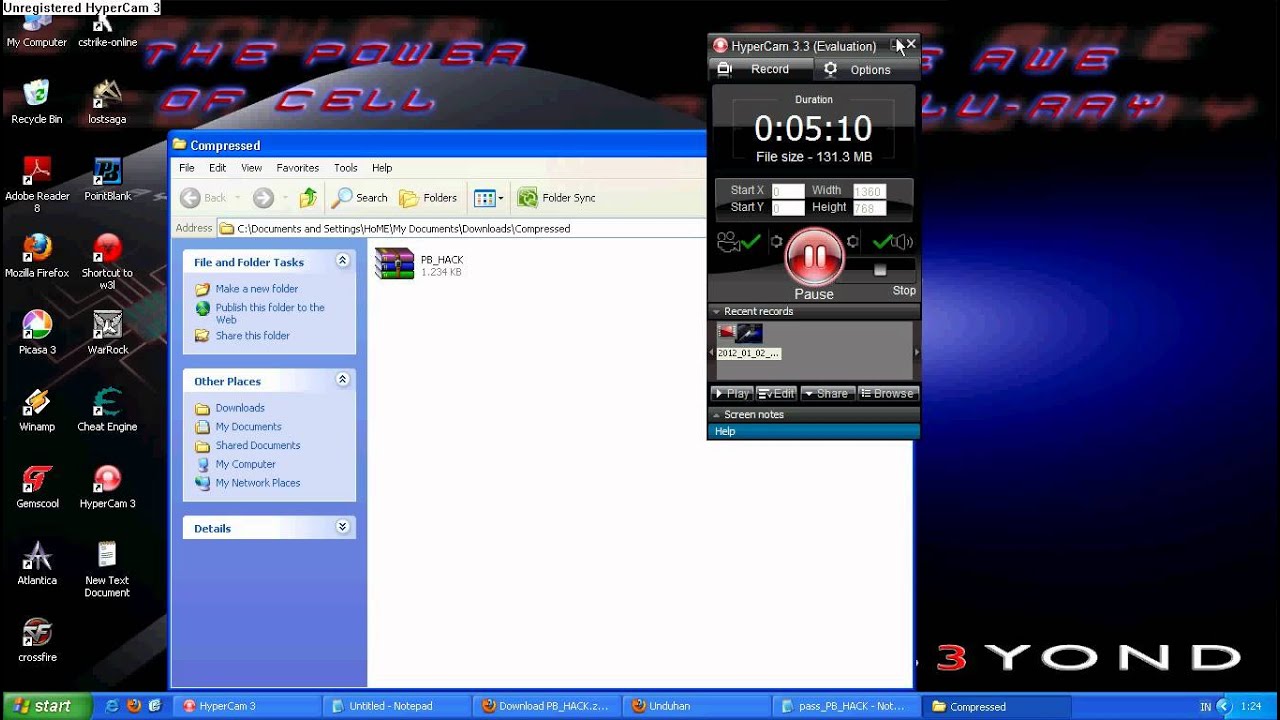Select the Recycle Bin desktop icon
1280x720 pixels.
pos(37,101)
